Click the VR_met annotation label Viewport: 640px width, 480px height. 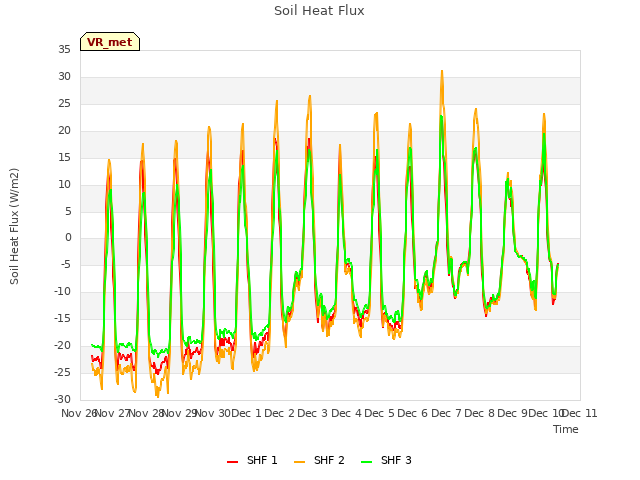click(x=110, y=42)
